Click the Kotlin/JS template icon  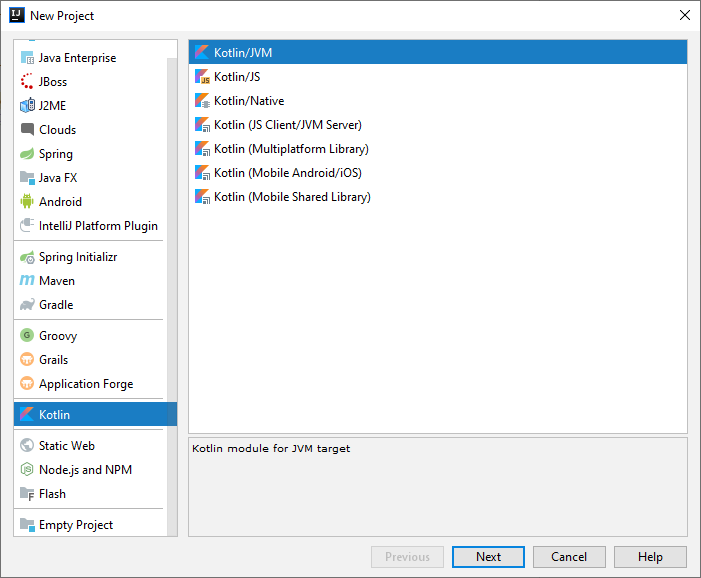[x=202, y=77]
